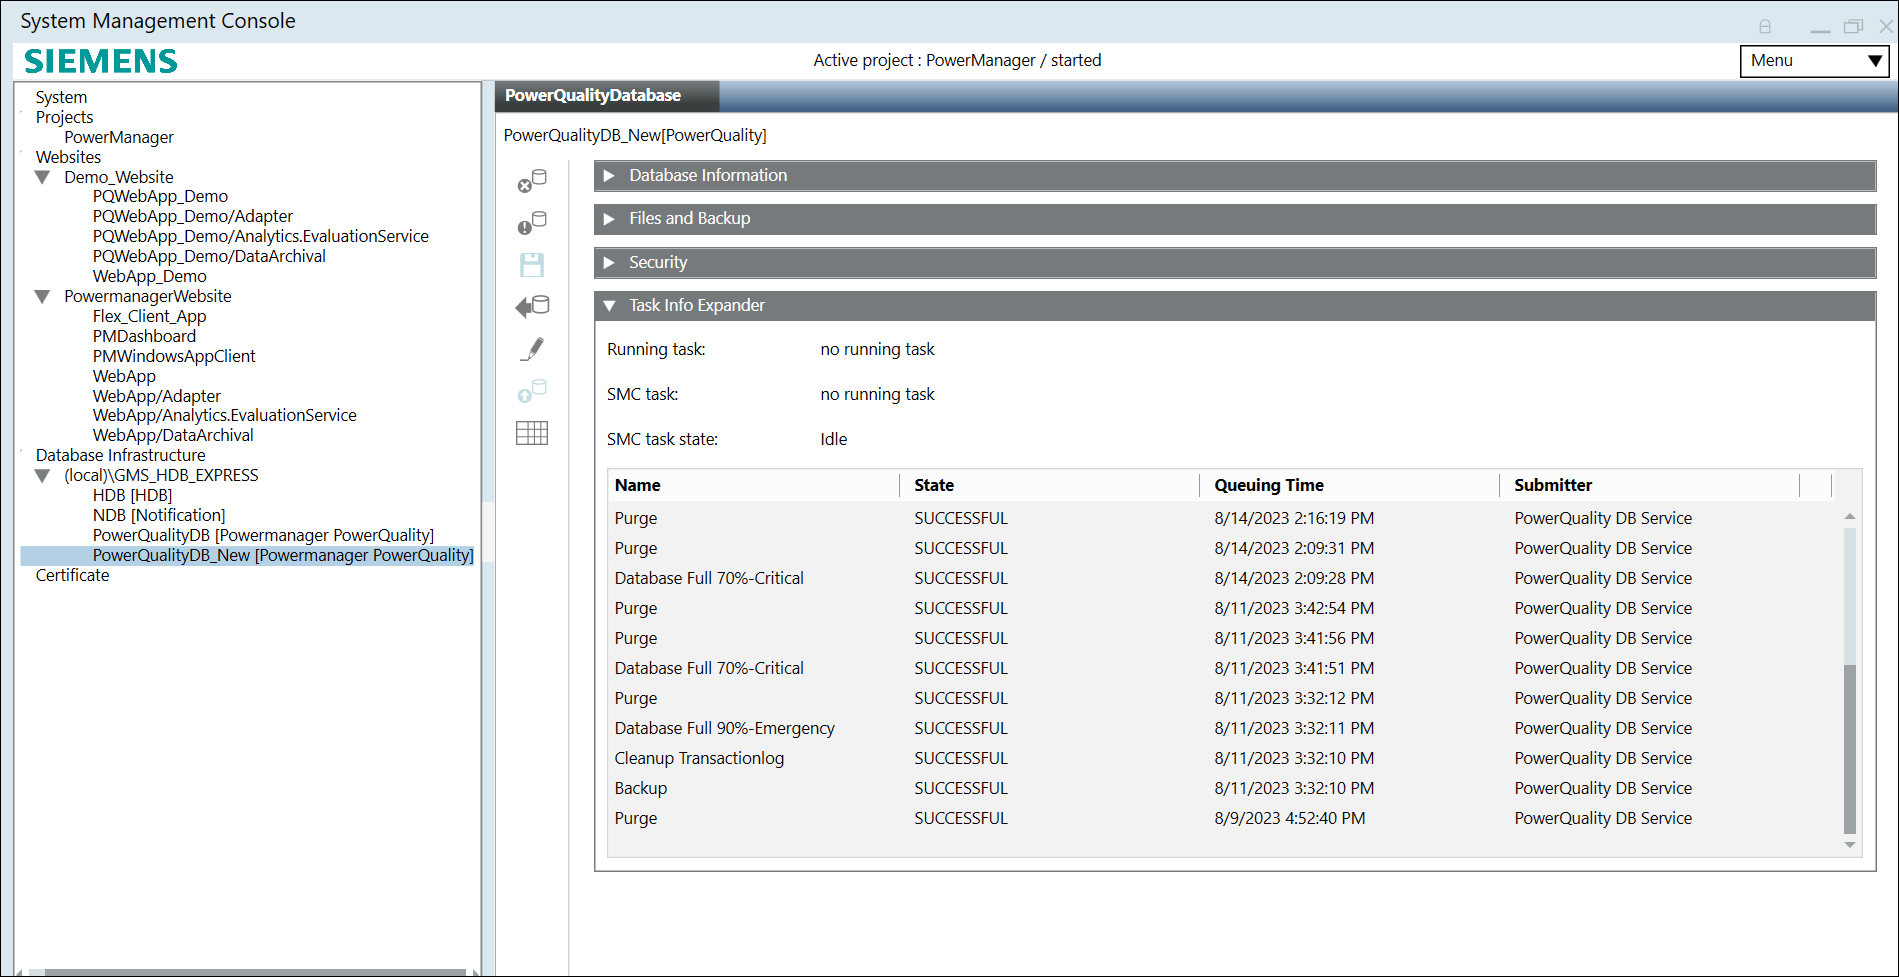Image resolution: width=1899 pixels, height=977 pixels.
Task: Click the database icon with left arrow
Action: tap(532, 306)
